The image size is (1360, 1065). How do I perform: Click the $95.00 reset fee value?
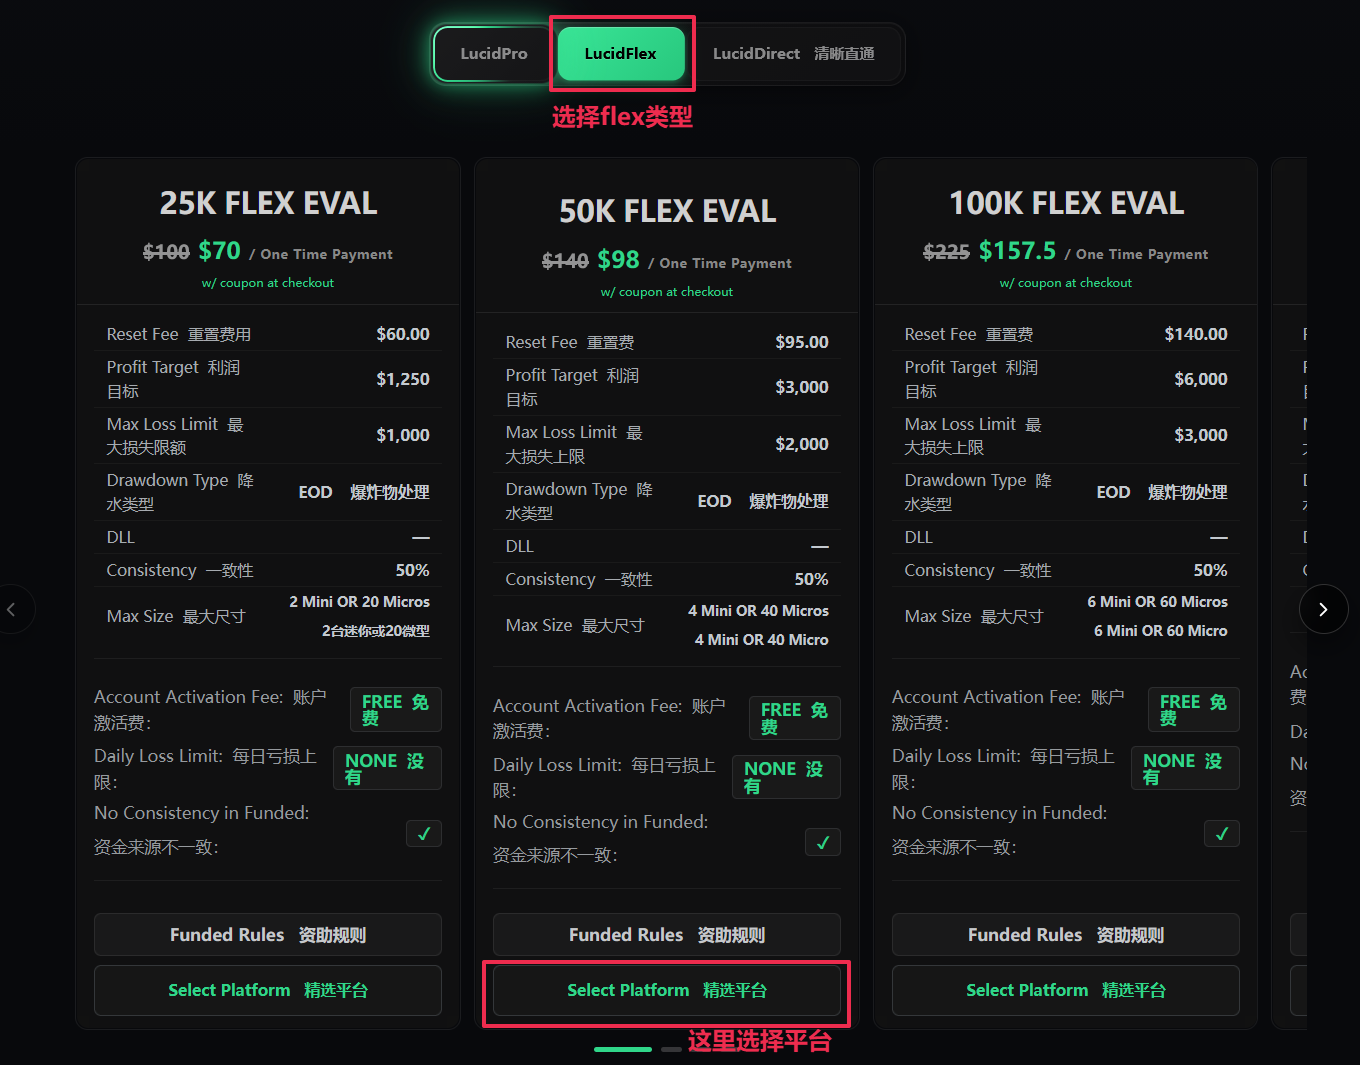(x=802, y=342)
